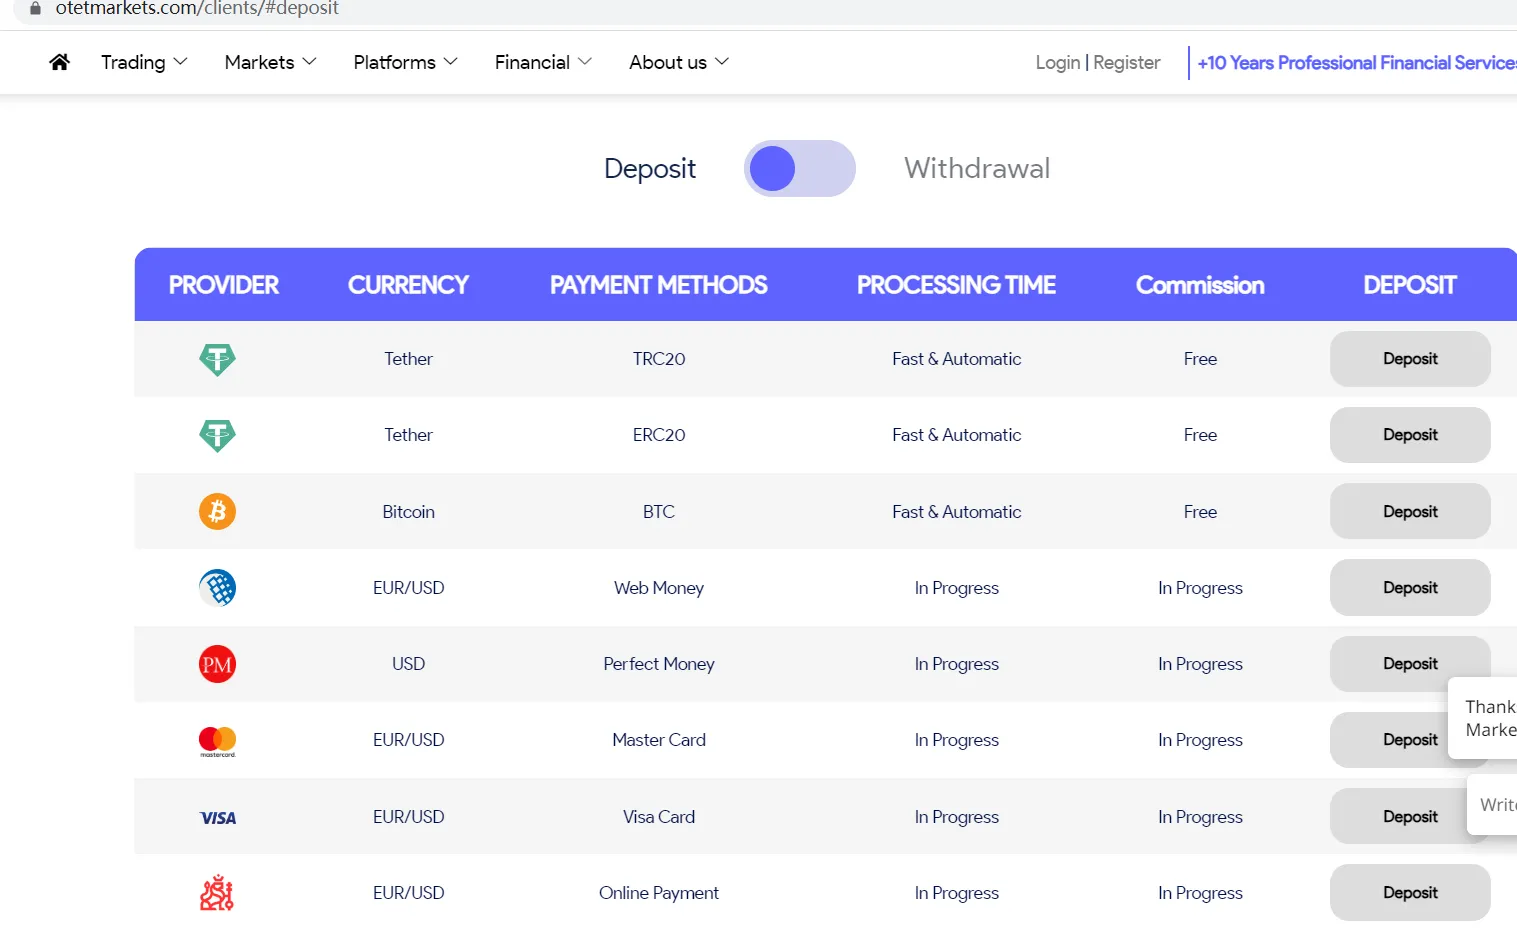Open the Login link
Image resolution: width=1517 pixels, height=936 pixels.
click(1058, 62)
